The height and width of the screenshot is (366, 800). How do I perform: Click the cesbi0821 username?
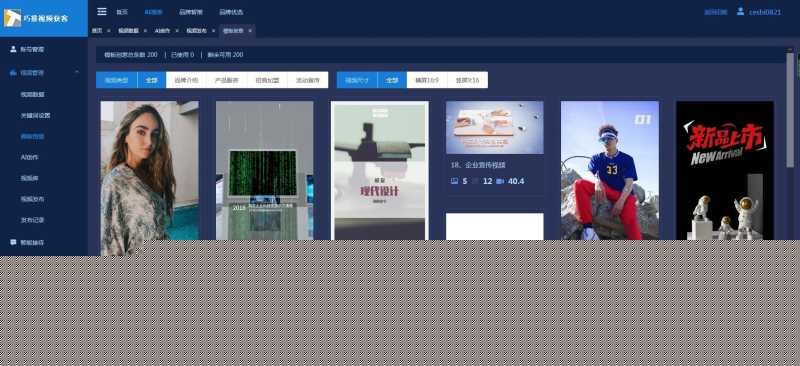765,12
